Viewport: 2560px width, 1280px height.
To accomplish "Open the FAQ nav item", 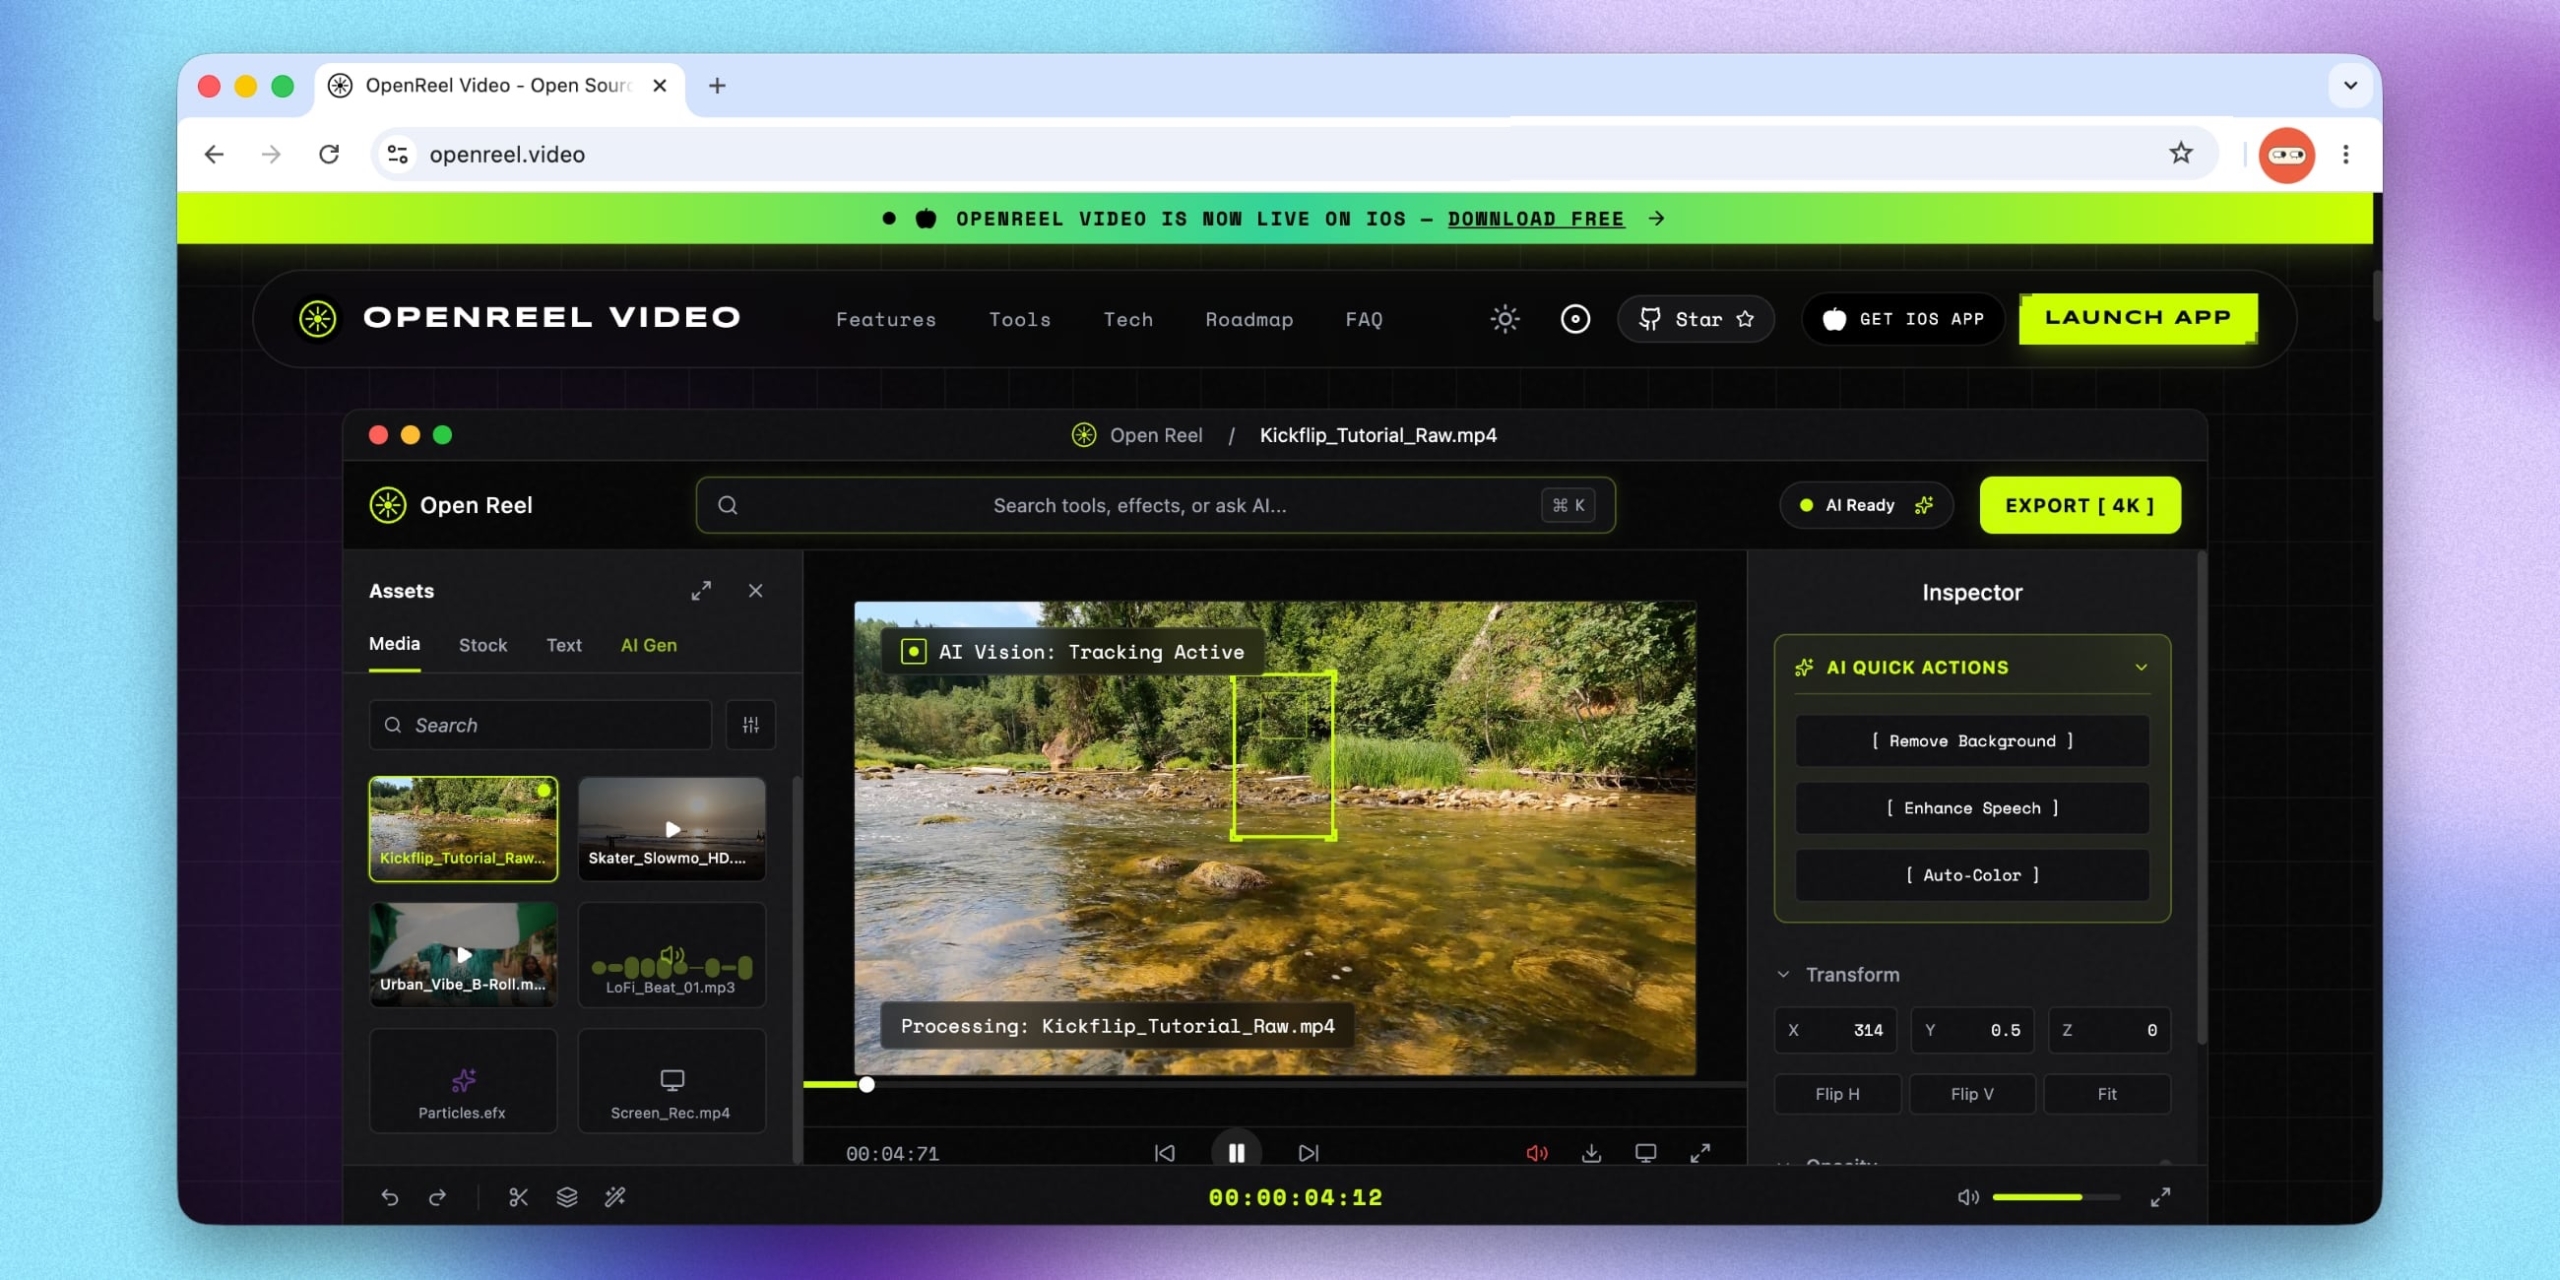I will coord(1364,319).
